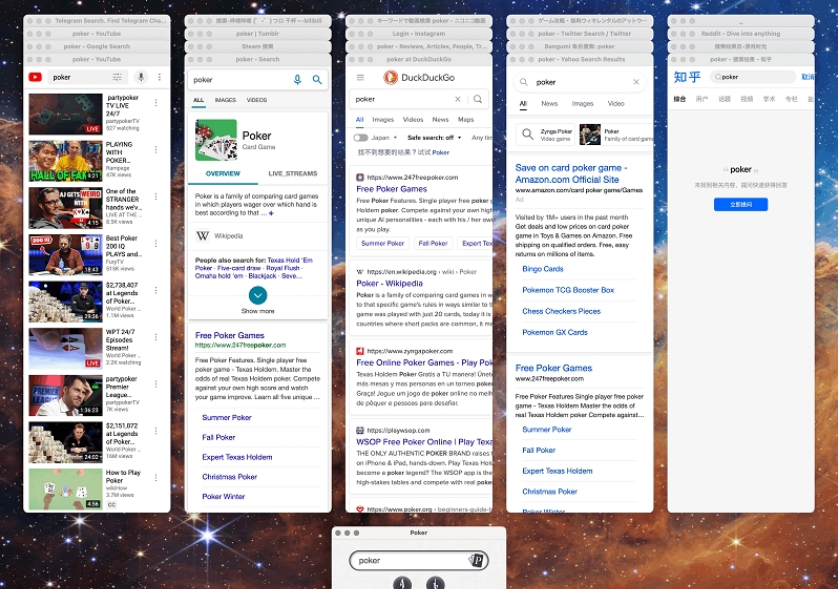The height and width of the screenshot is (589, 838).
Task: Click the Yahoo search magnifier icon
Action: pyautogui.click(x=524, y=82)
